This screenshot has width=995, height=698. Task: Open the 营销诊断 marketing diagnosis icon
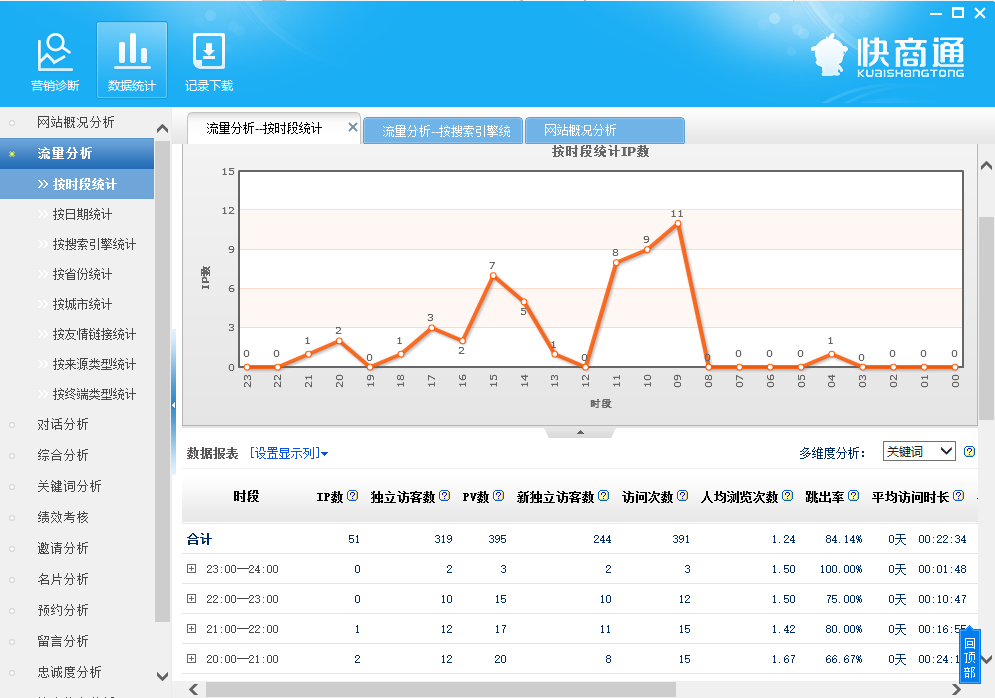coord(54,61)
